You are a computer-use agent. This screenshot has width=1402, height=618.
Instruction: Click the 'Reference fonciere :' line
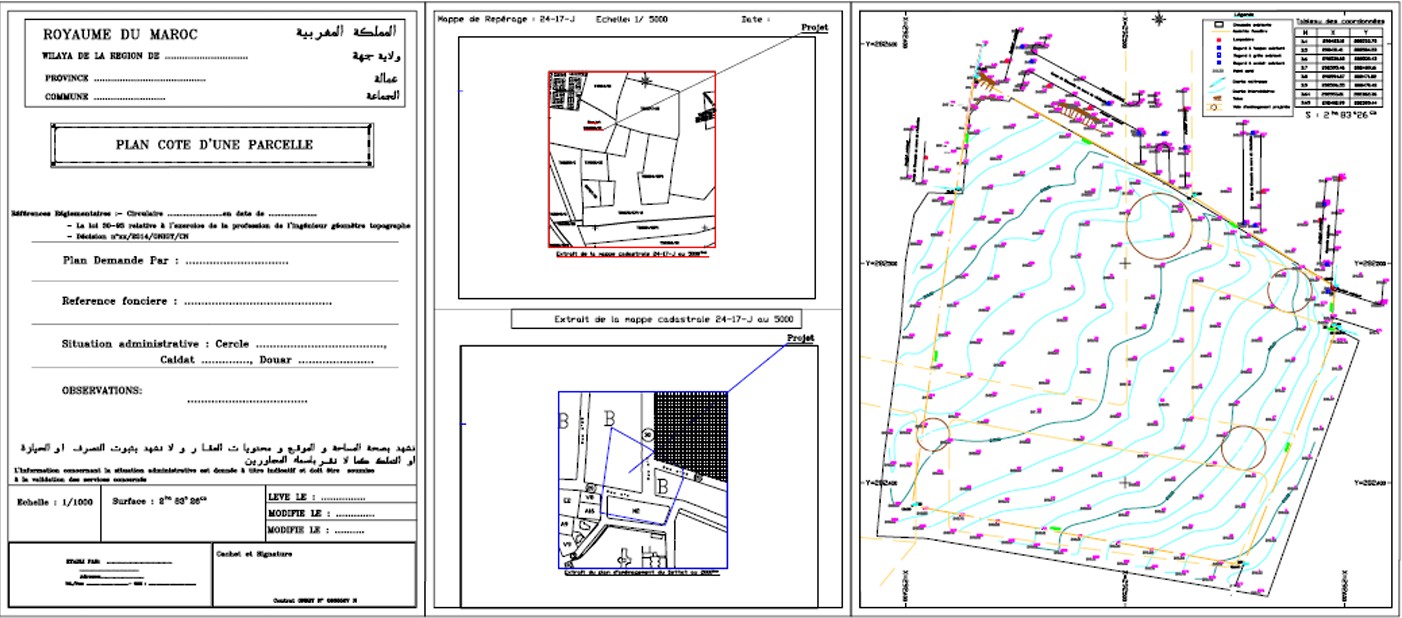click(x=197, y=301)
